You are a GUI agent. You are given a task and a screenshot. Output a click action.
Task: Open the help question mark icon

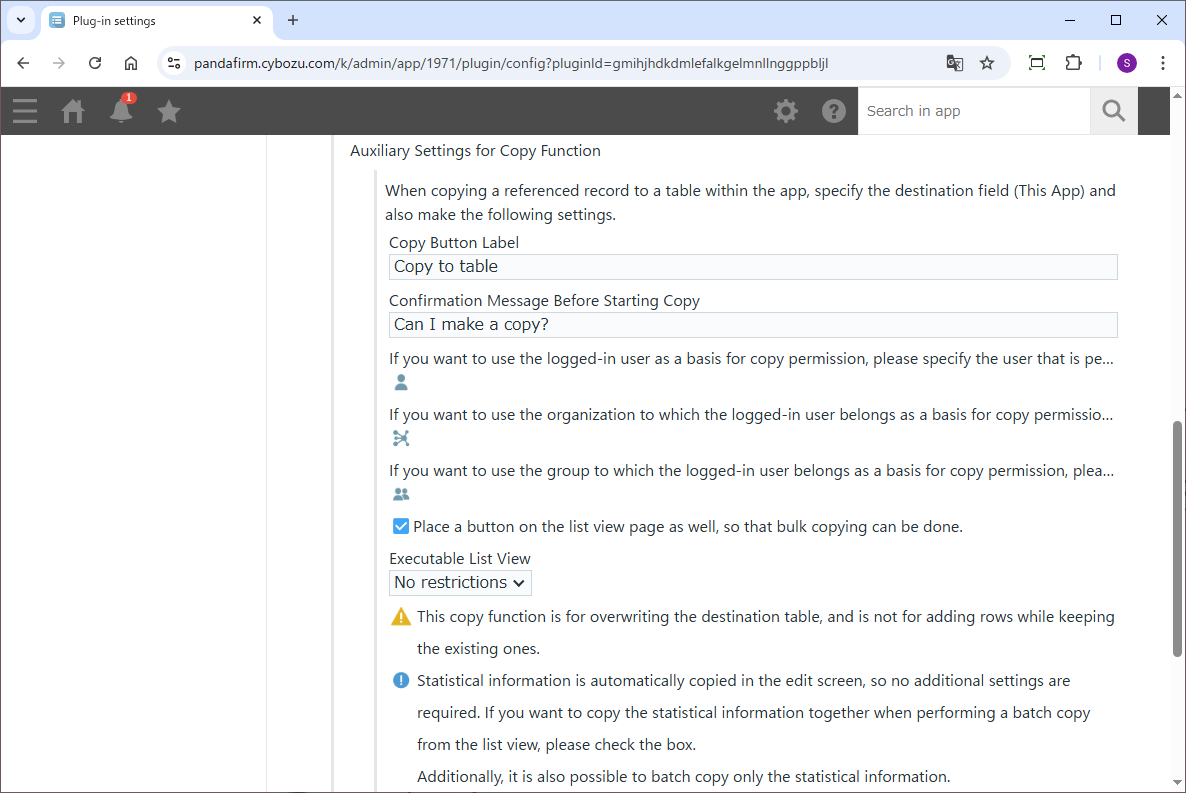click(x=834, y=111)
